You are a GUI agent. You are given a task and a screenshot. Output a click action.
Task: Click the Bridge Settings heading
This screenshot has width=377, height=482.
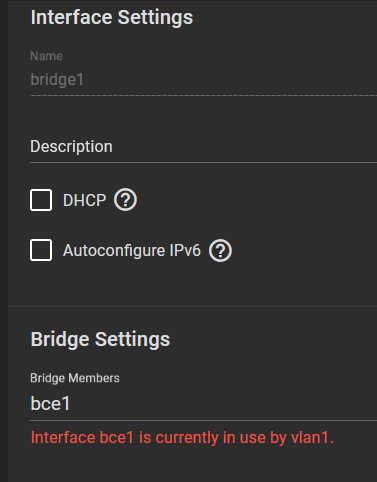pos(100,339)
